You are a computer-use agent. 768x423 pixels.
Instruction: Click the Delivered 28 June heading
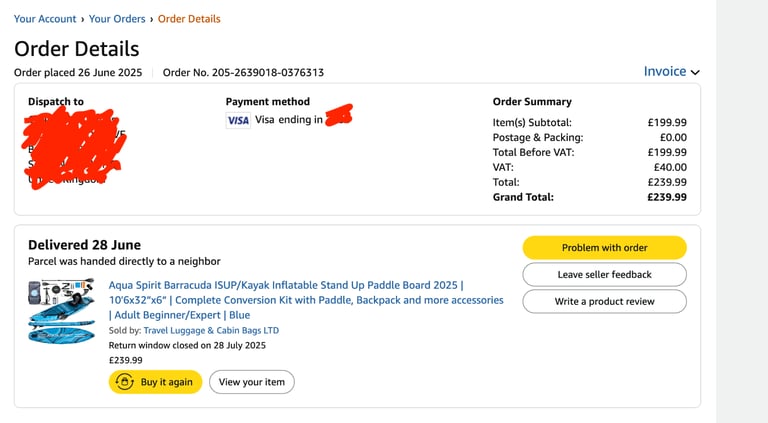84,245
